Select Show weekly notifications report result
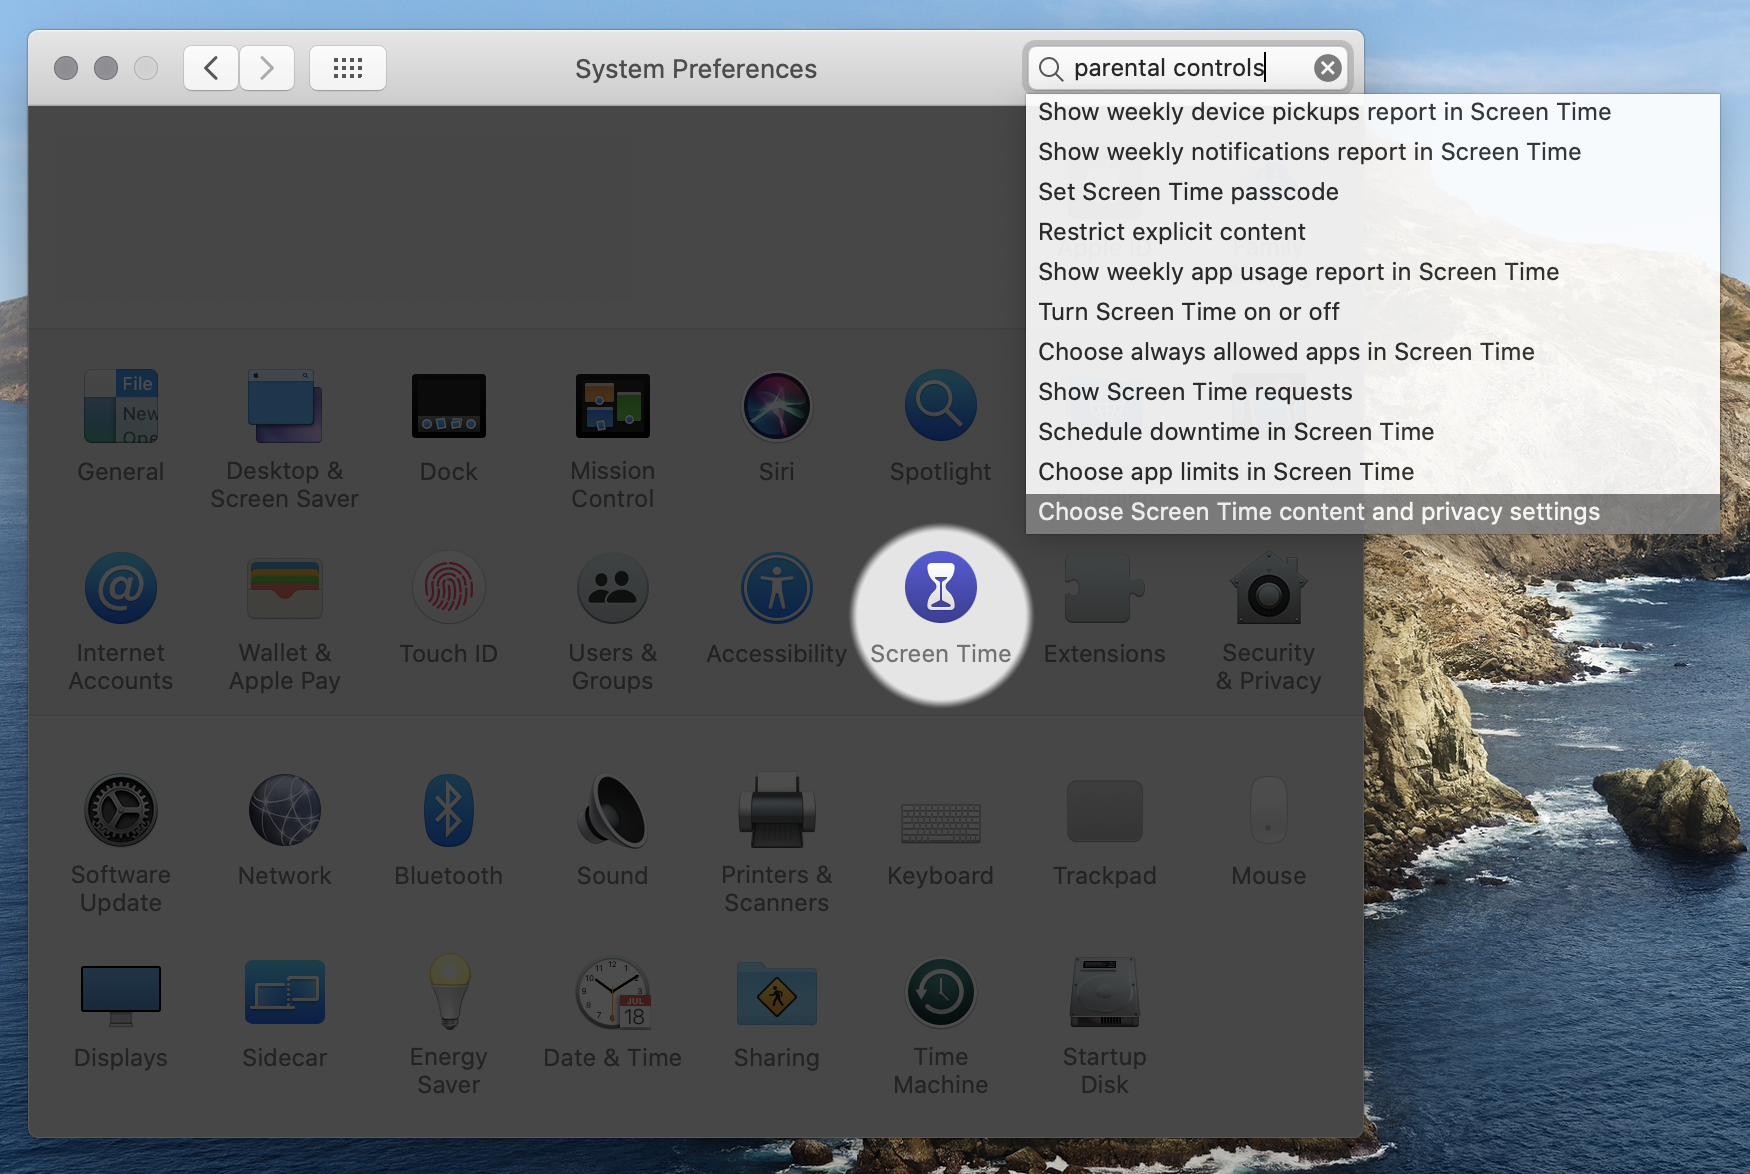The image size is (1750, 1174). tap(1373, 152)
